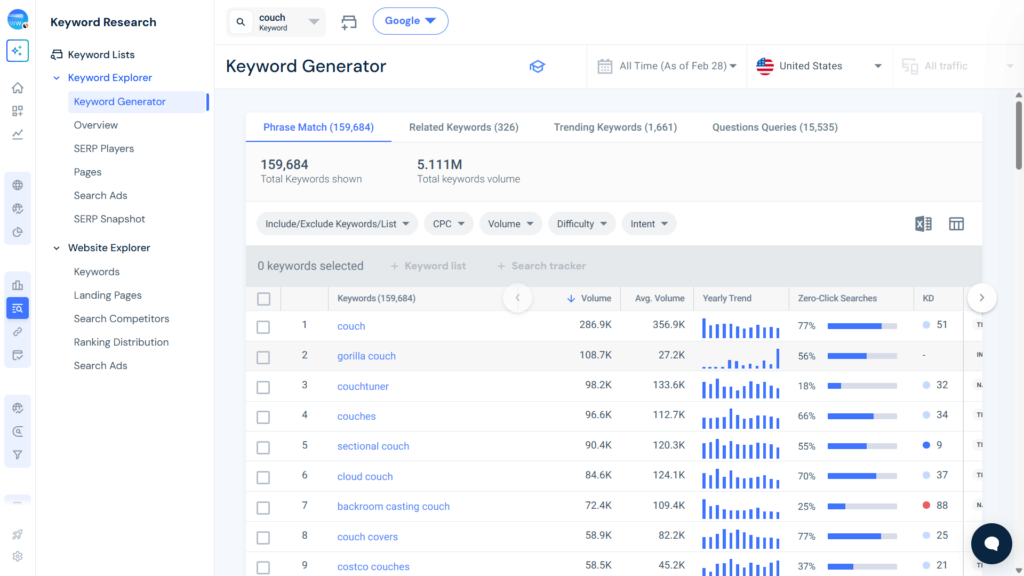This screenshot has height=576, width=1024.
Task: Open the column customization table icon
Action: 956,224
